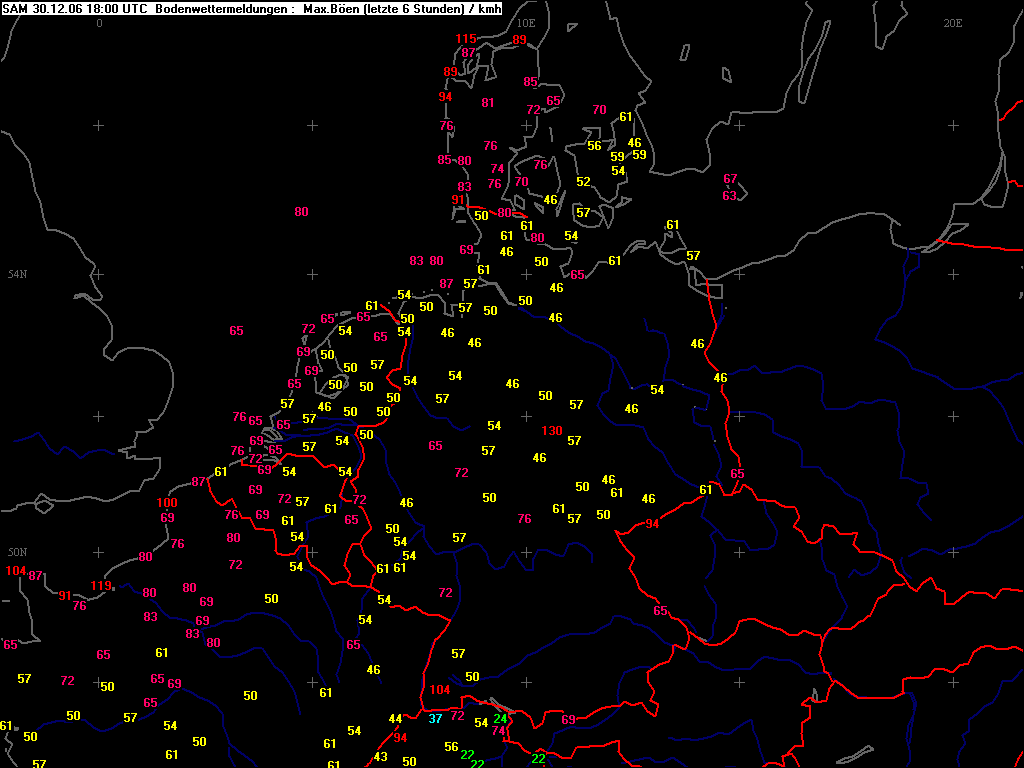
Task: Click the 20E longitude label
Action: tap(953, 23)
